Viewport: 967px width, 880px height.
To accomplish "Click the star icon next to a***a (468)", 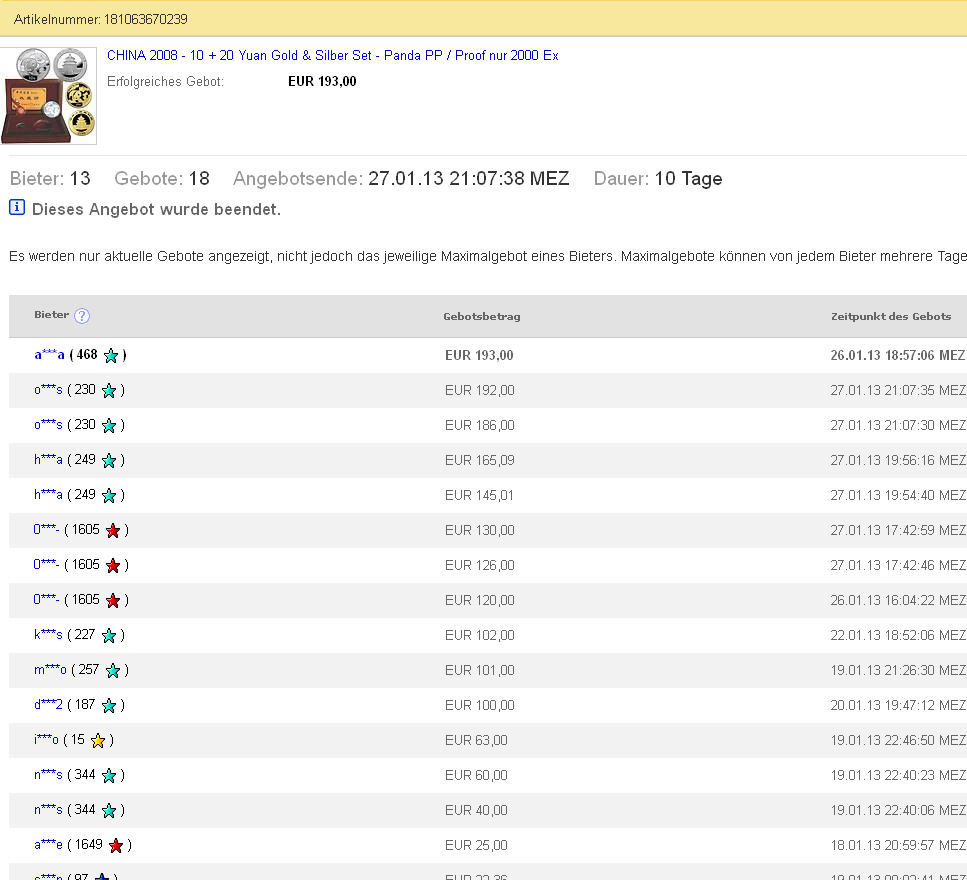I will (x=111, y=355).
